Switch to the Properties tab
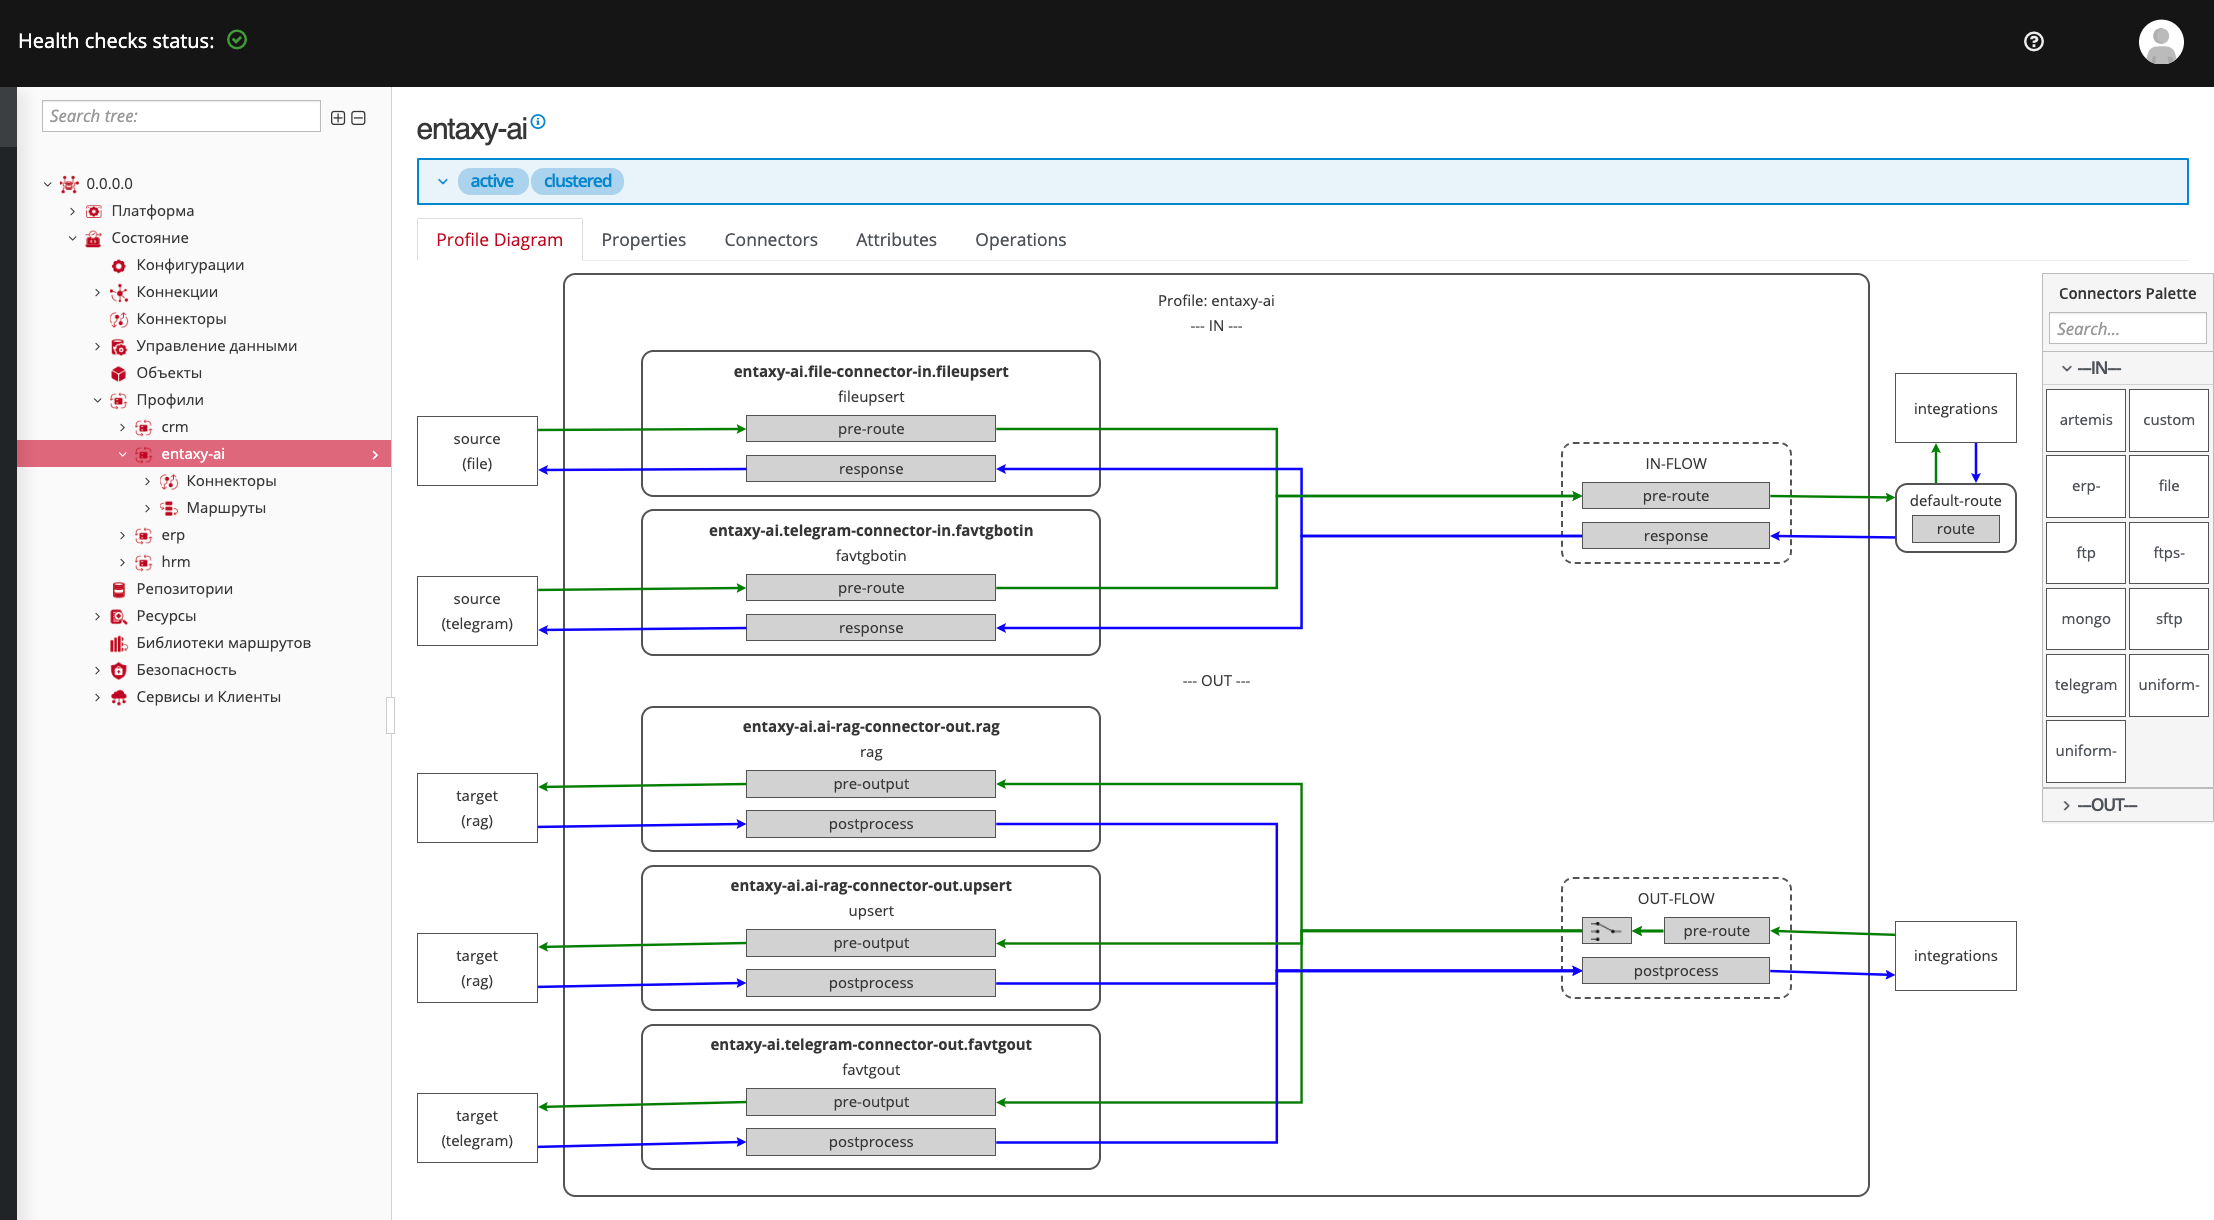 (643, 240)
